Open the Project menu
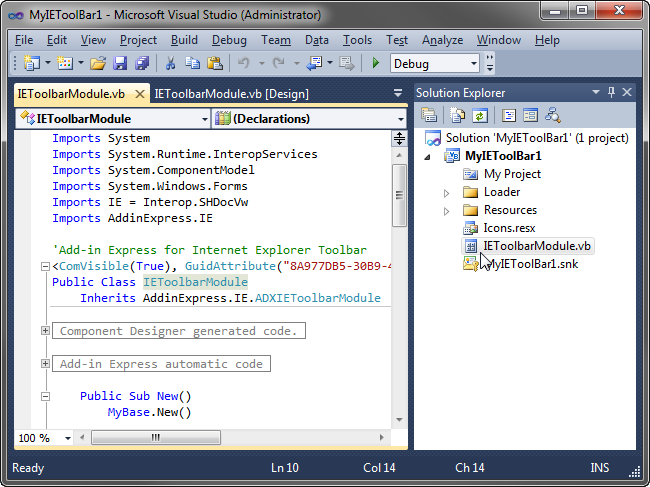650x487 pixels. click(x=138, y=40)
